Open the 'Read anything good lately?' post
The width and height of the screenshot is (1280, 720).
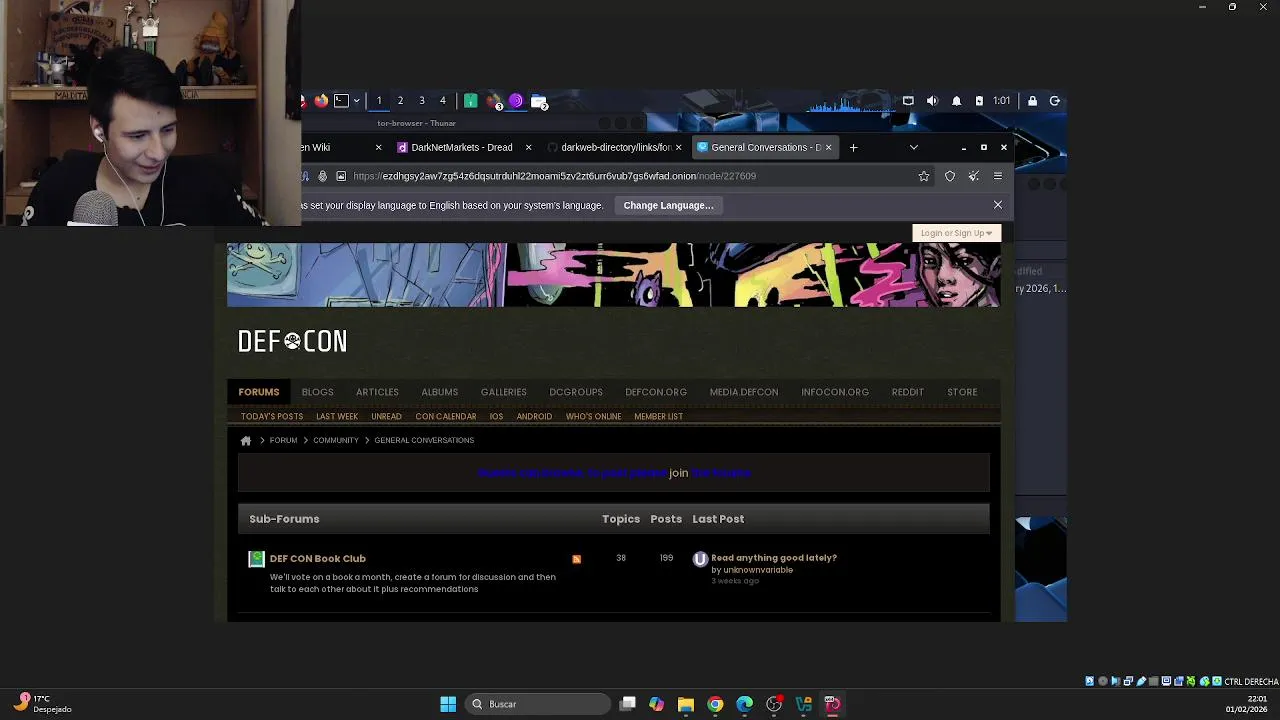(x=774, y=558)
